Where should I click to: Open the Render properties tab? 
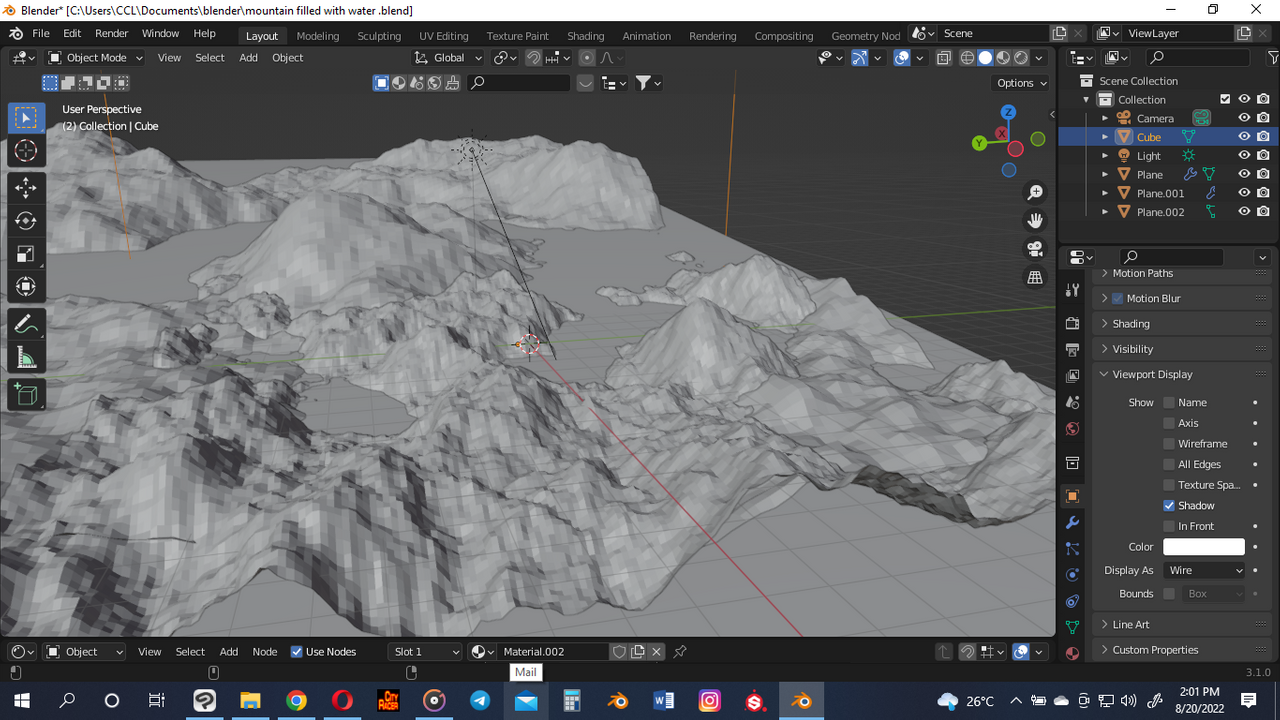[x=1072, y=324]
